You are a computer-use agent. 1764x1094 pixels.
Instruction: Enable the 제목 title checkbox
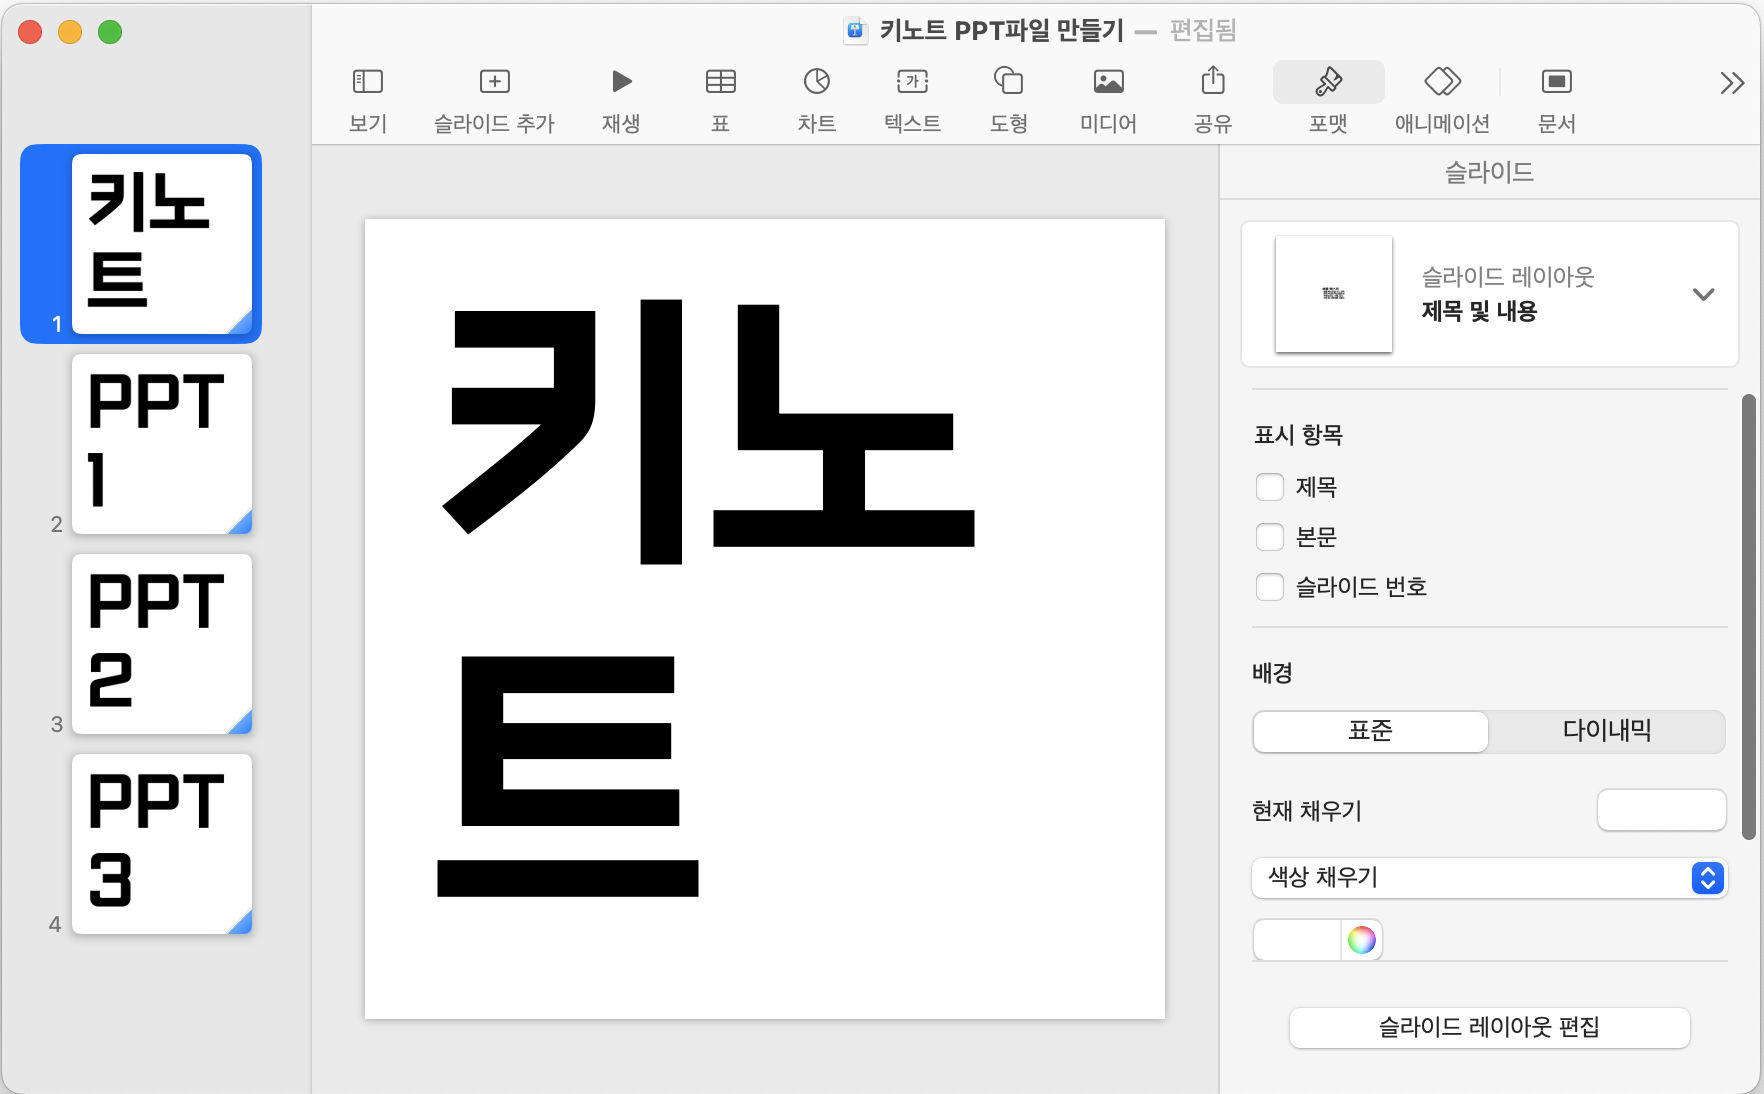1269,487
